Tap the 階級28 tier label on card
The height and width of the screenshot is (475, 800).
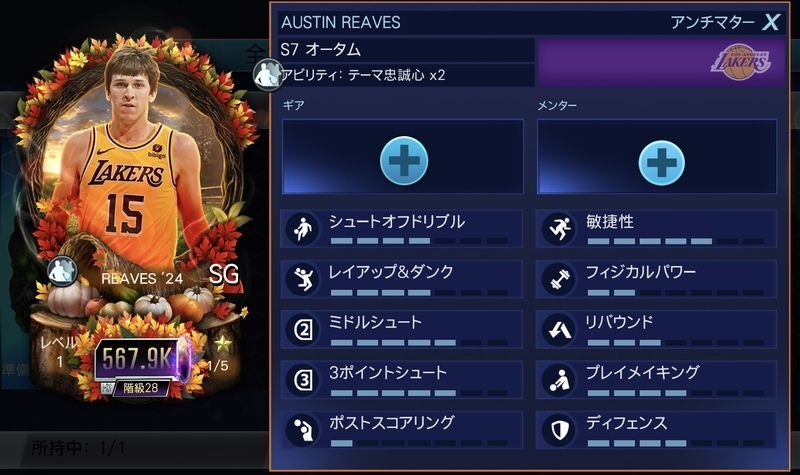(x=141, y=388)
